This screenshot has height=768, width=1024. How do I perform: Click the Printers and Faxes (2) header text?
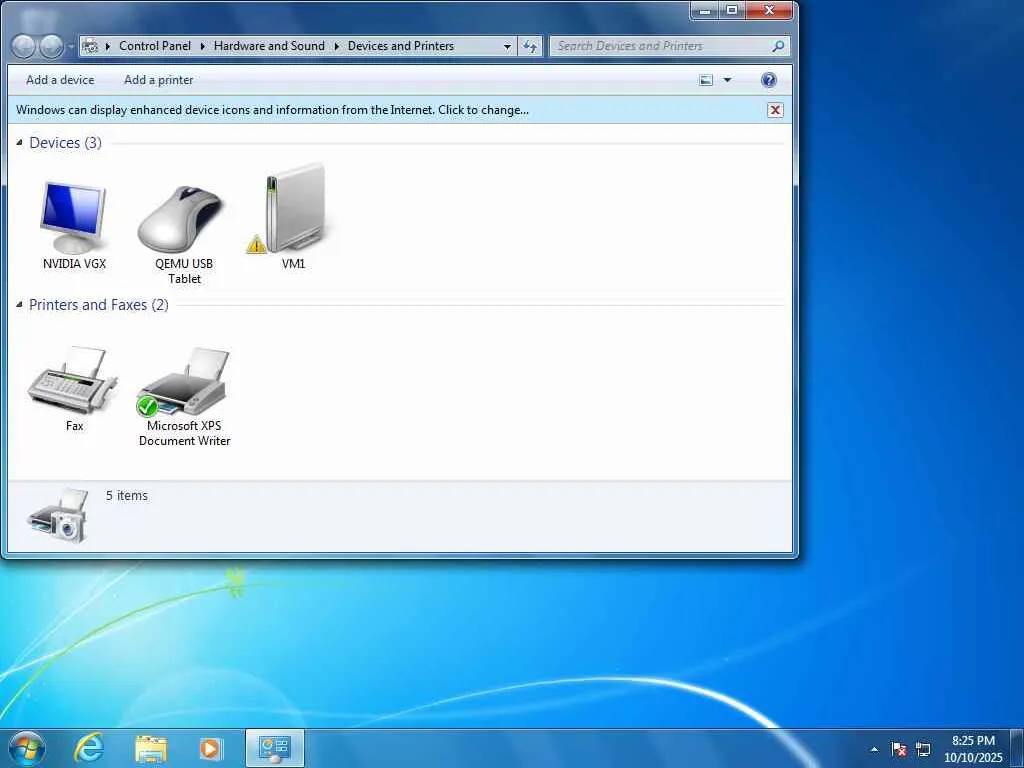coord(99,304)
